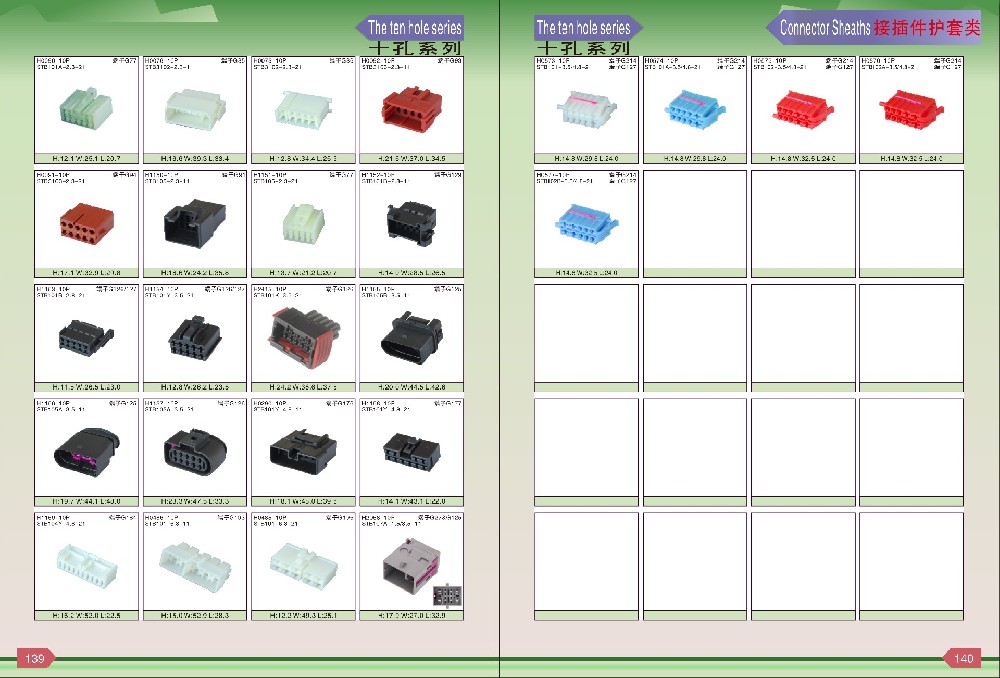1000x678 pixels.
Task: Select the "十孔系列" title on page 140
Action: tap(583, 48)
